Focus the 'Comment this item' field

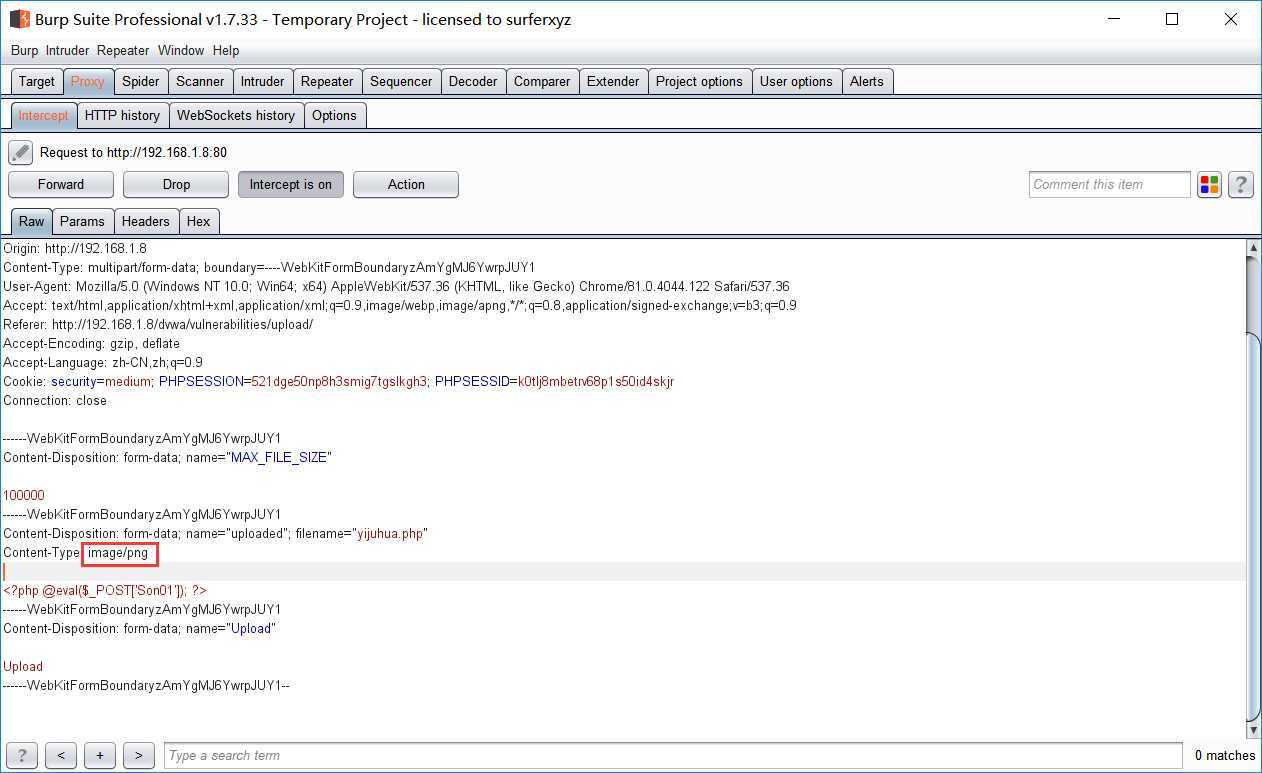click(1110, 184)
